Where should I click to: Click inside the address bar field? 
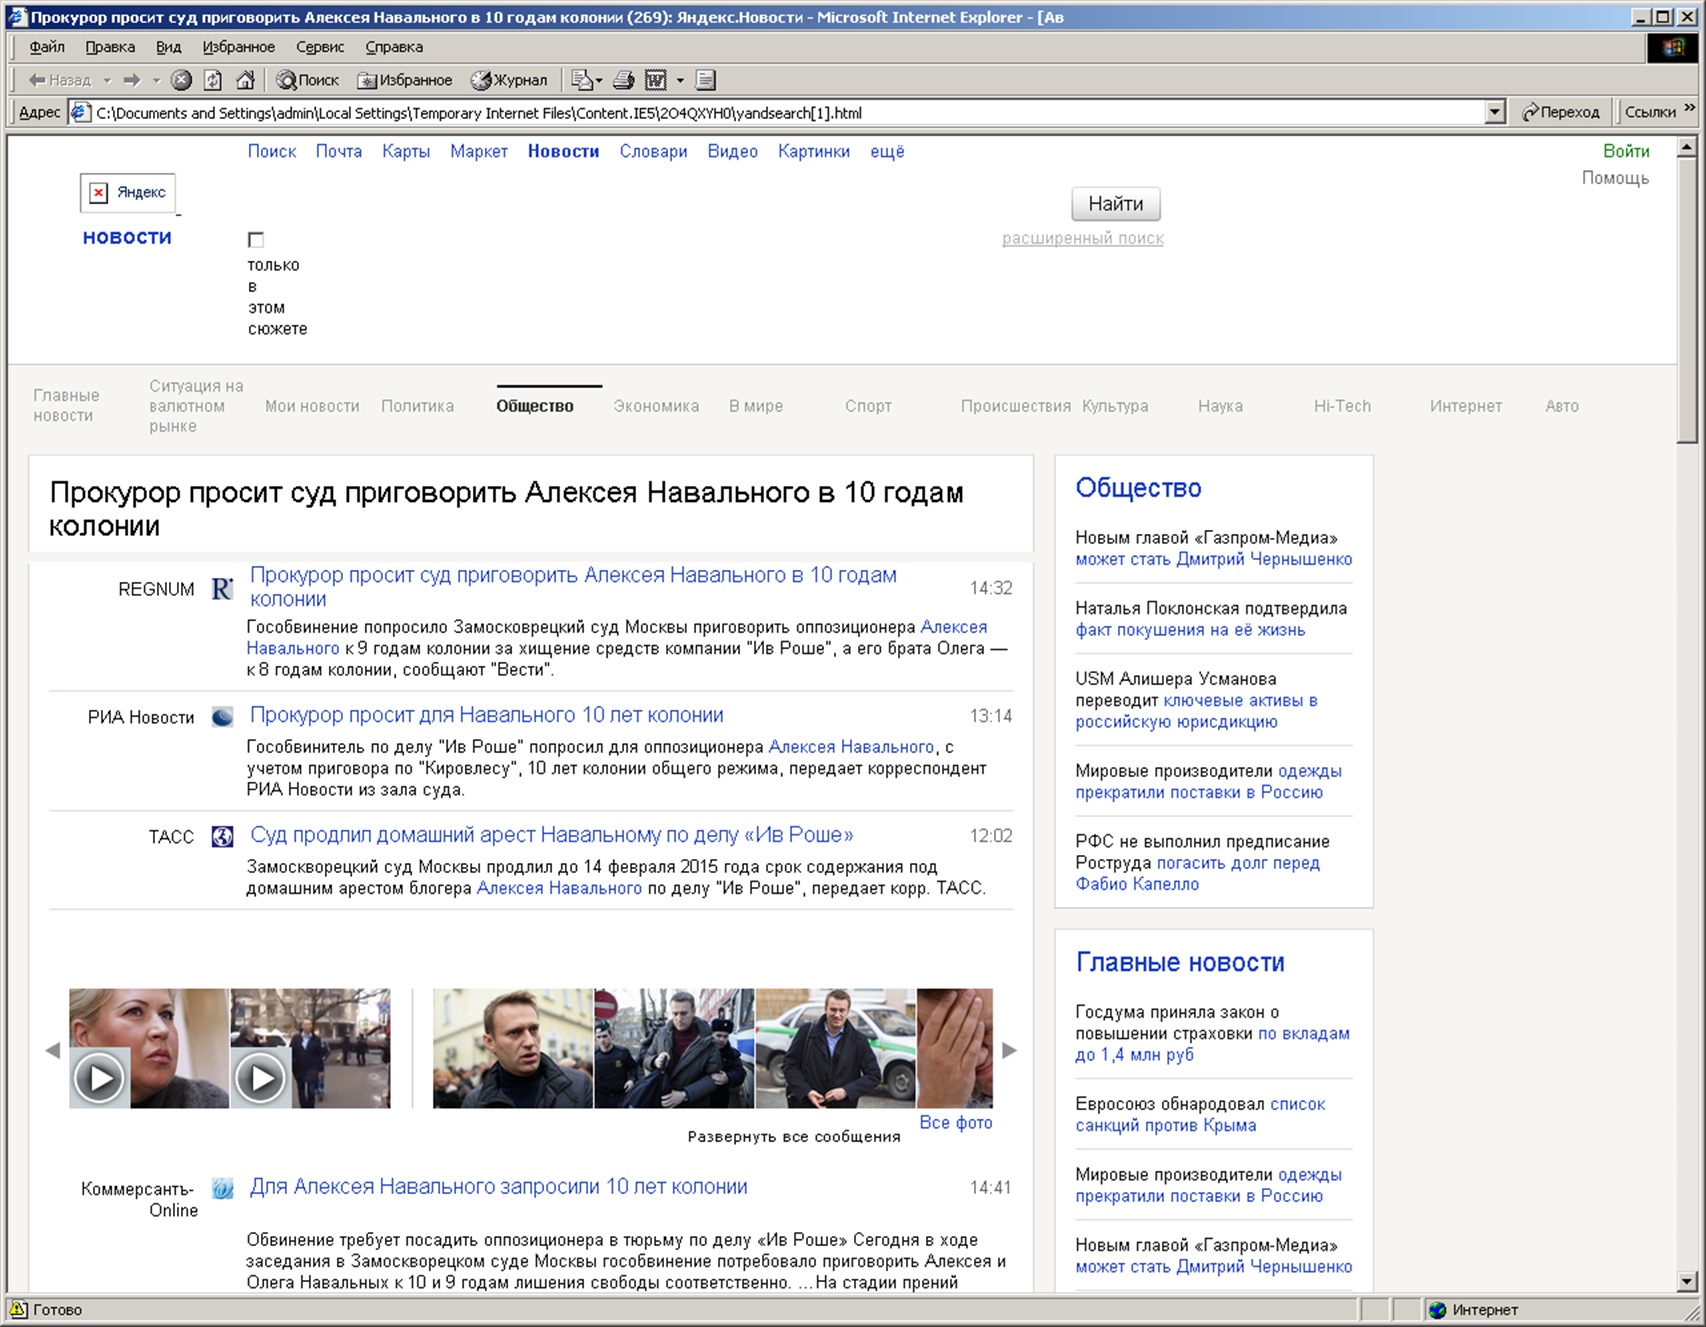(788, 112)
